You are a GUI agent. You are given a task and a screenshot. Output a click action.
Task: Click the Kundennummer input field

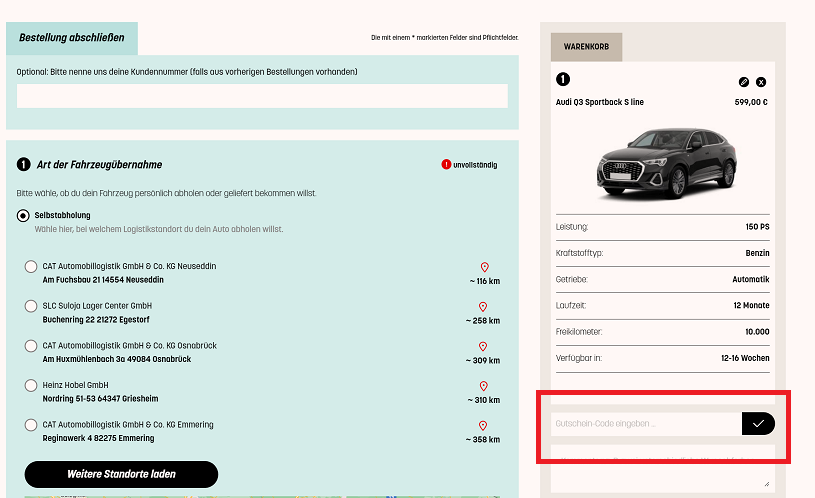(x=262, y=96)
